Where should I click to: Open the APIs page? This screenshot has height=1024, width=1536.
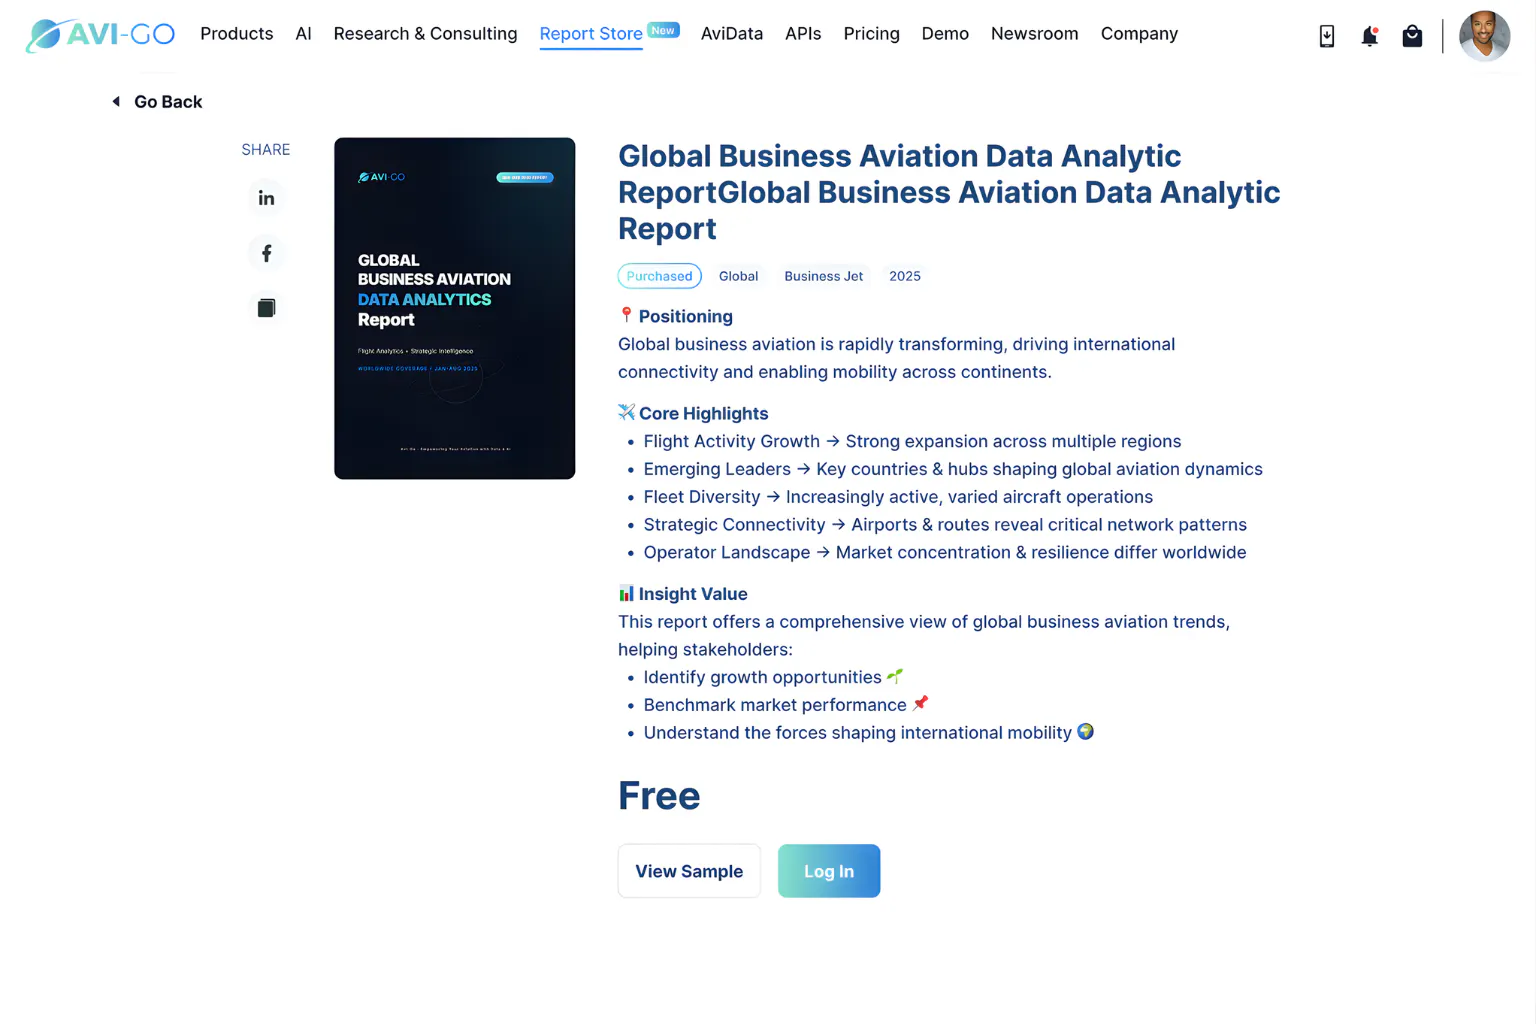pyautogui.click(x=803, y=34)
